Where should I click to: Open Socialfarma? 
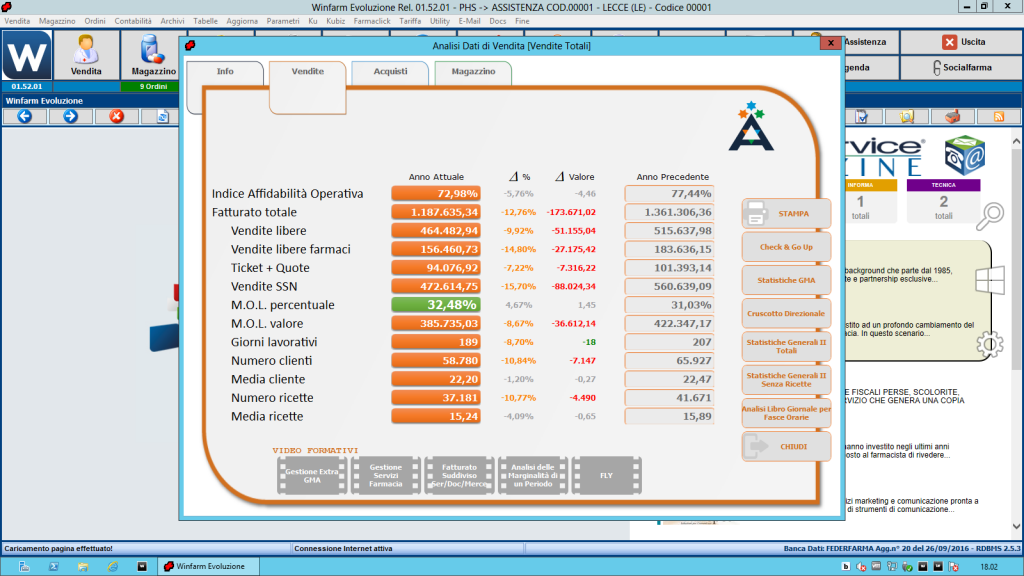(x=962, y=67)
